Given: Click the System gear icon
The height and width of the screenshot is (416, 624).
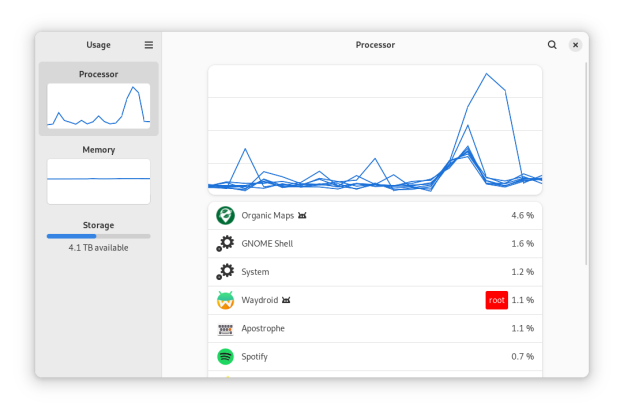Looking at the screenshot, I should (x=225, y=272).
